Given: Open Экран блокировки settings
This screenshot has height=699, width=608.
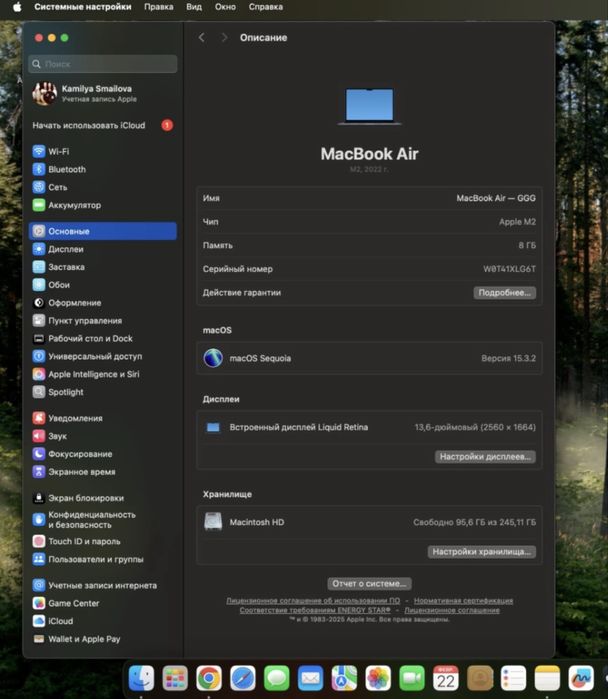Looking at the screenshot, I should pyautogui.click(x=103, y=498).
